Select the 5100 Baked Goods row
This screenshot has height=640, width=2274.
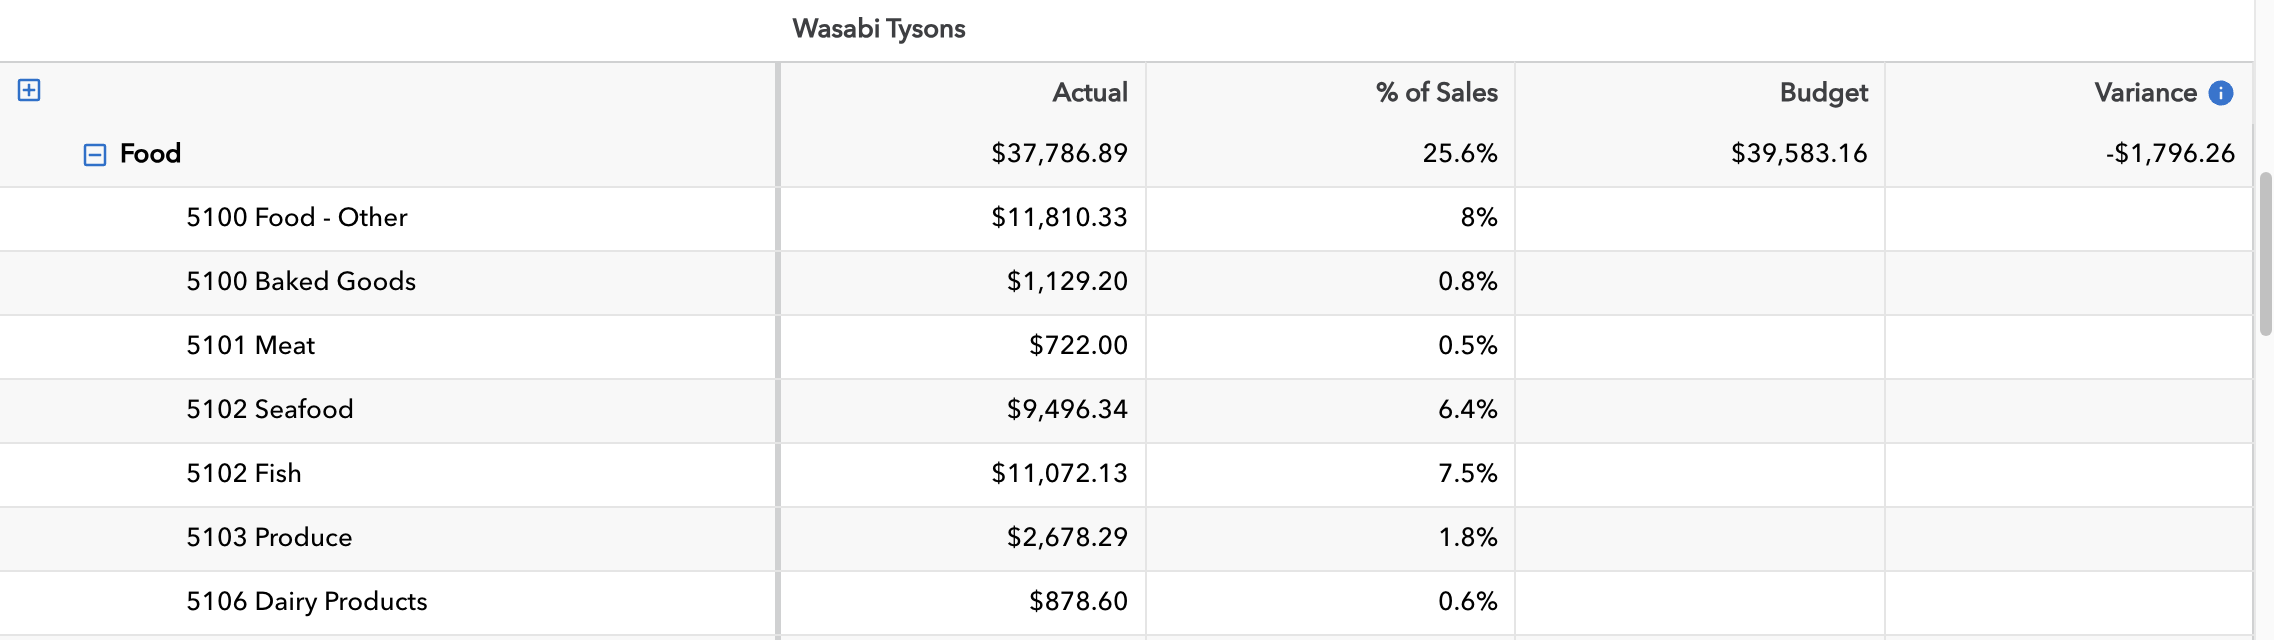301,282
